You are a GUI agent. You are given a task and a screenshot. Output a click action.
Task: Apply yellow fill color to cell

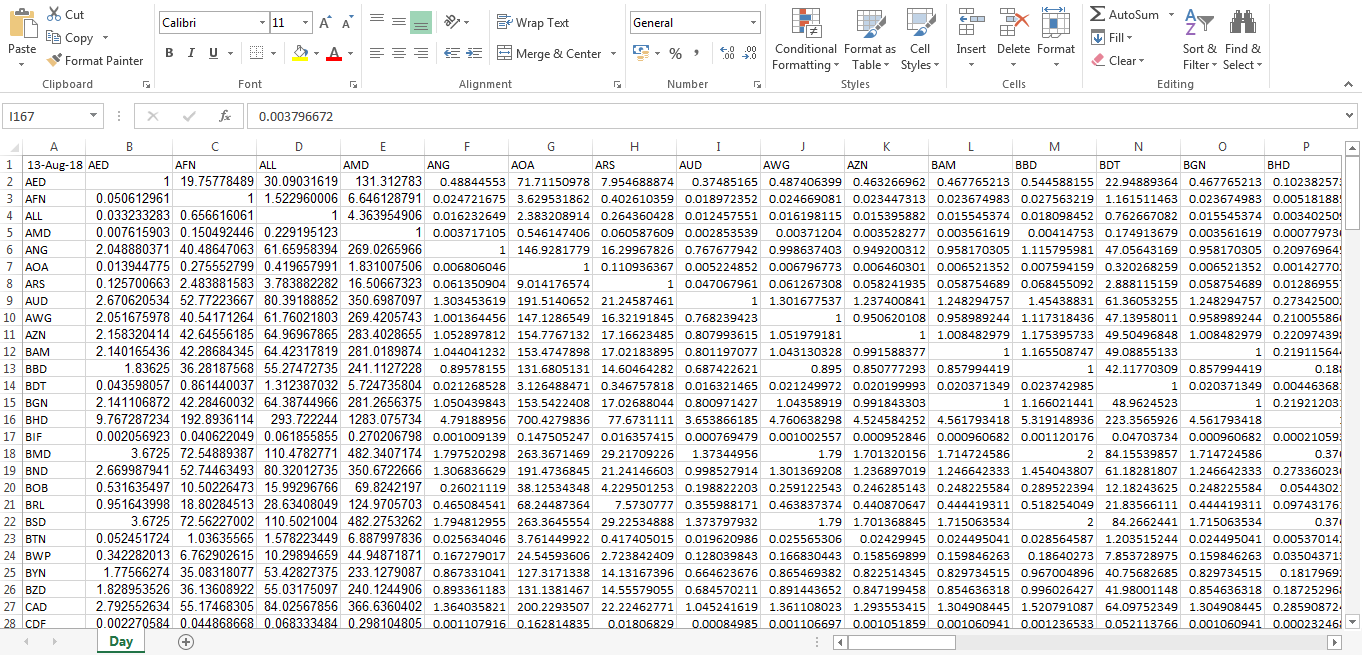[x=300, y=53]
